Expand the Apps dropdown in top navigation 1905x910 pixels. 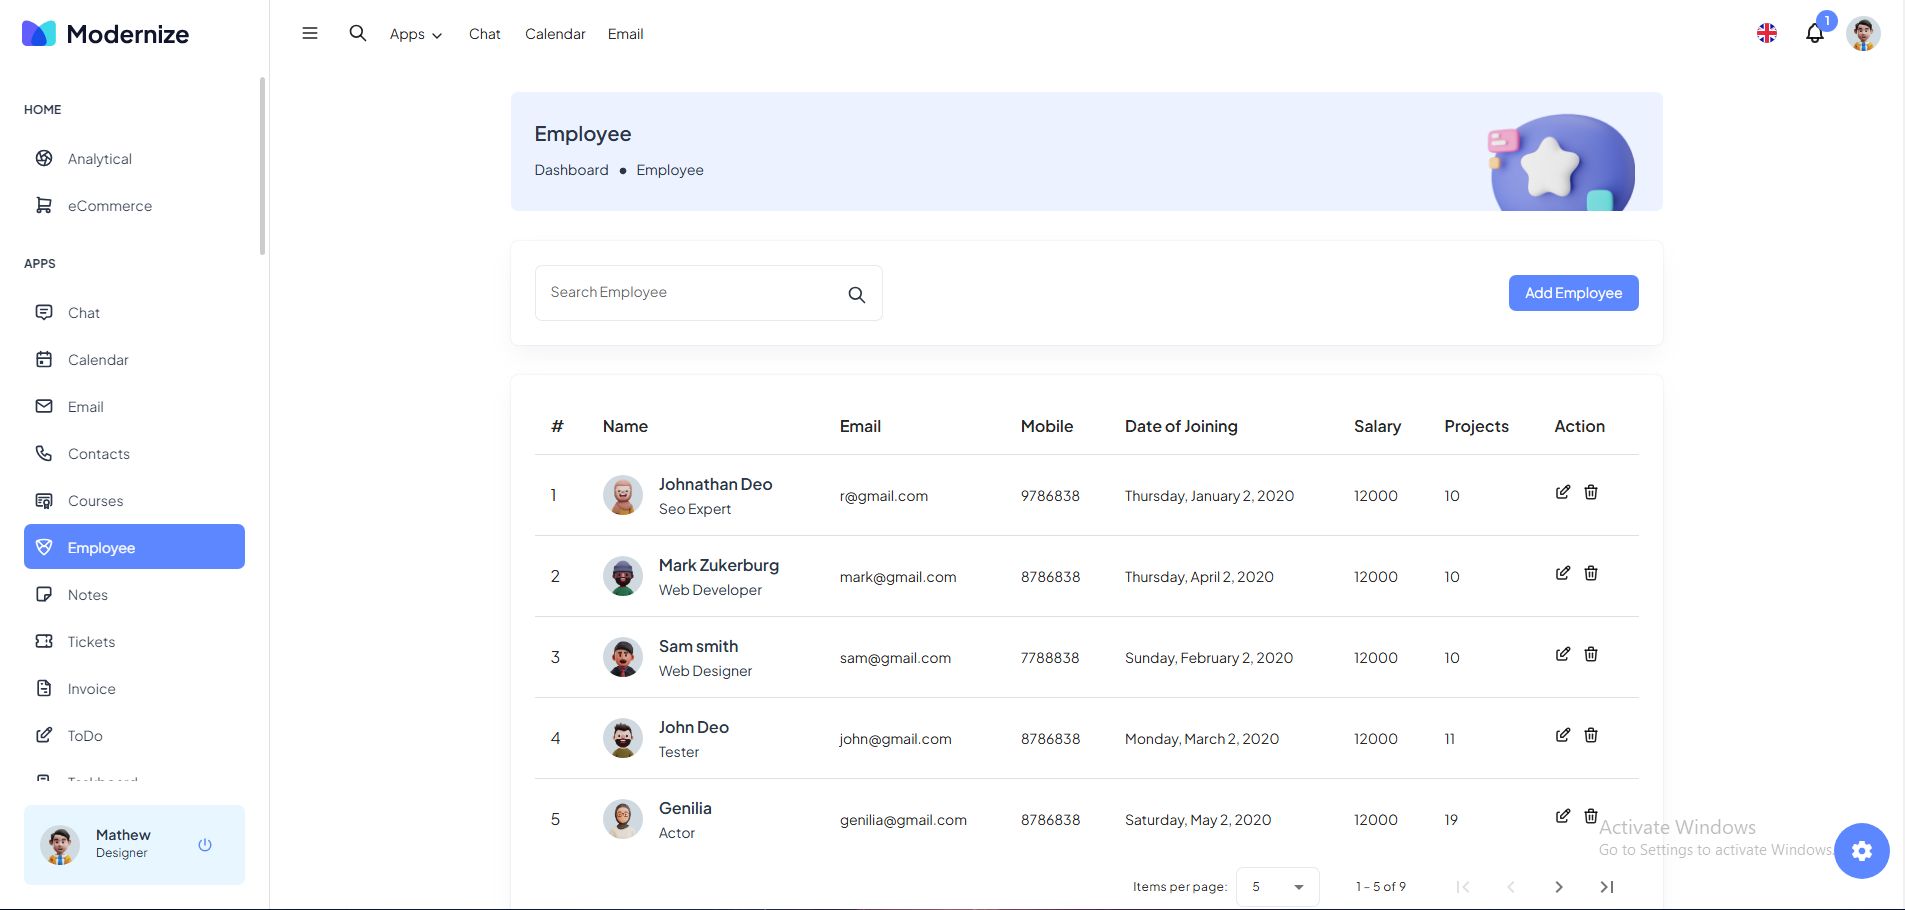coord(415,34)
